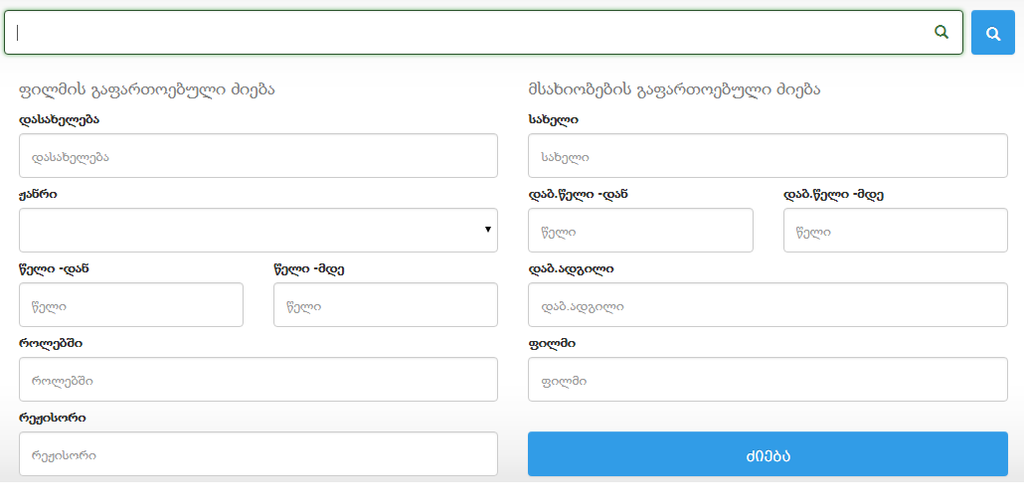Click the ფილმი input field in actor search

768,379
